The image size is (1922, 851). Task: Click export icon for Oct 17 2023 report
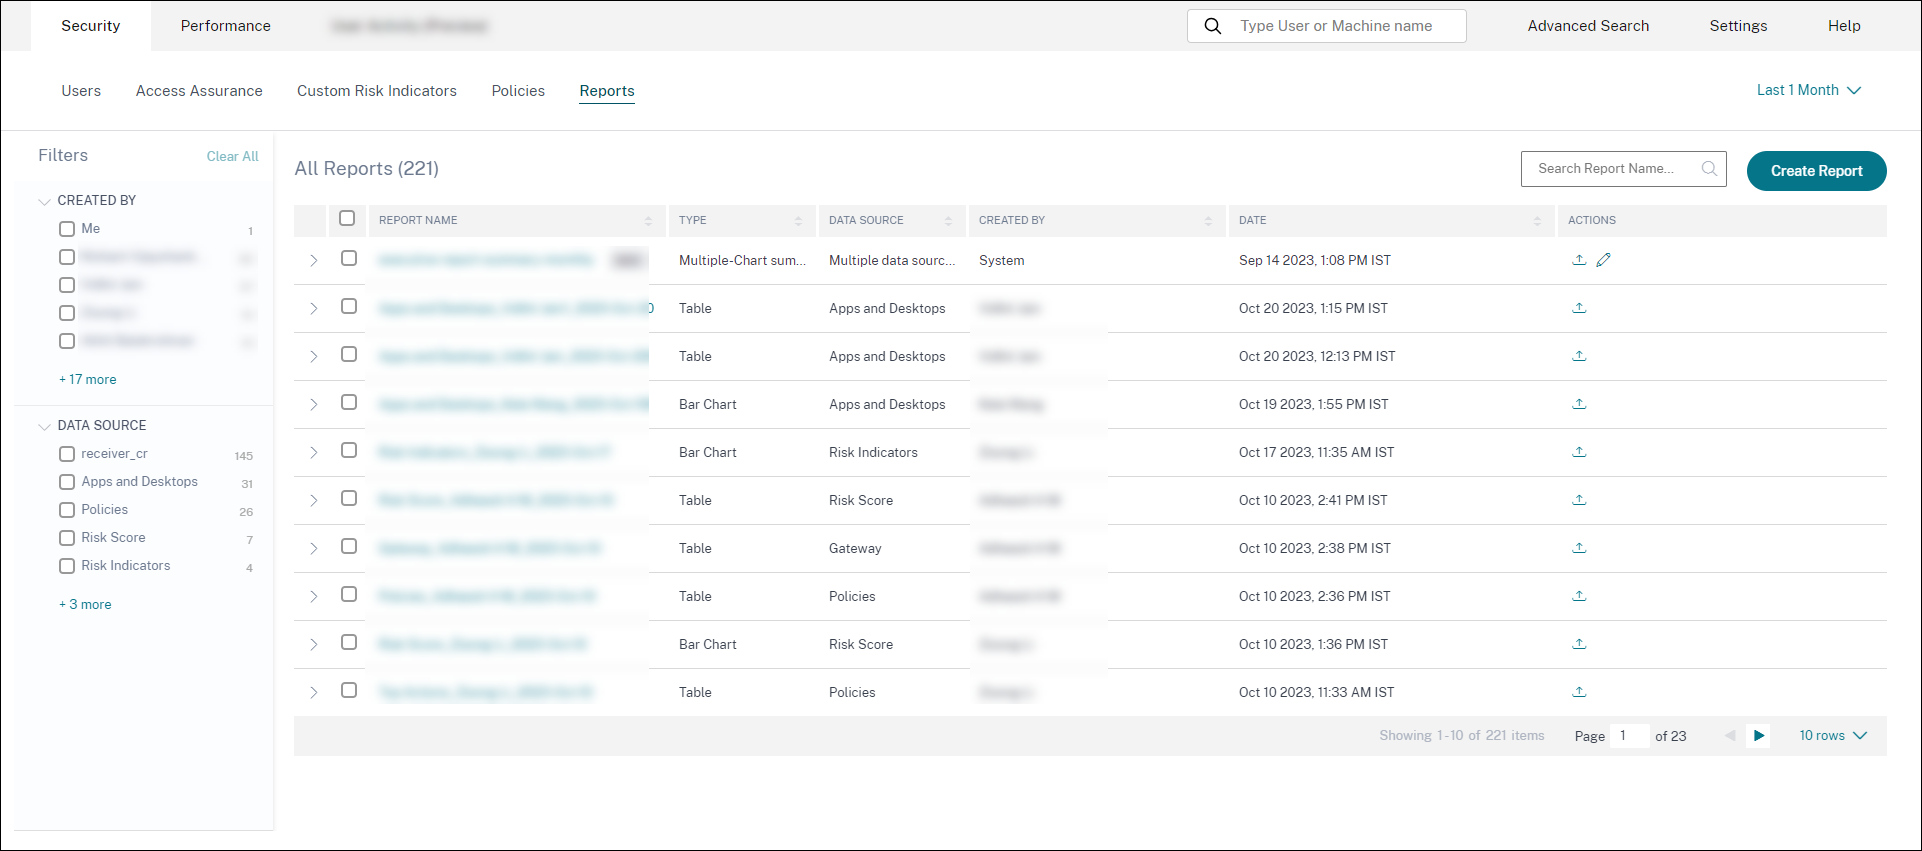(x=1579, y=452)
